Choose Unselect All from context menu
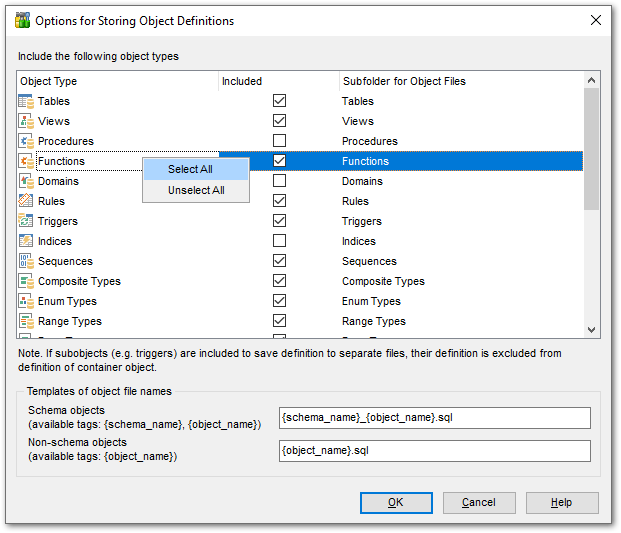621x533 pixels. click(196, 190)
